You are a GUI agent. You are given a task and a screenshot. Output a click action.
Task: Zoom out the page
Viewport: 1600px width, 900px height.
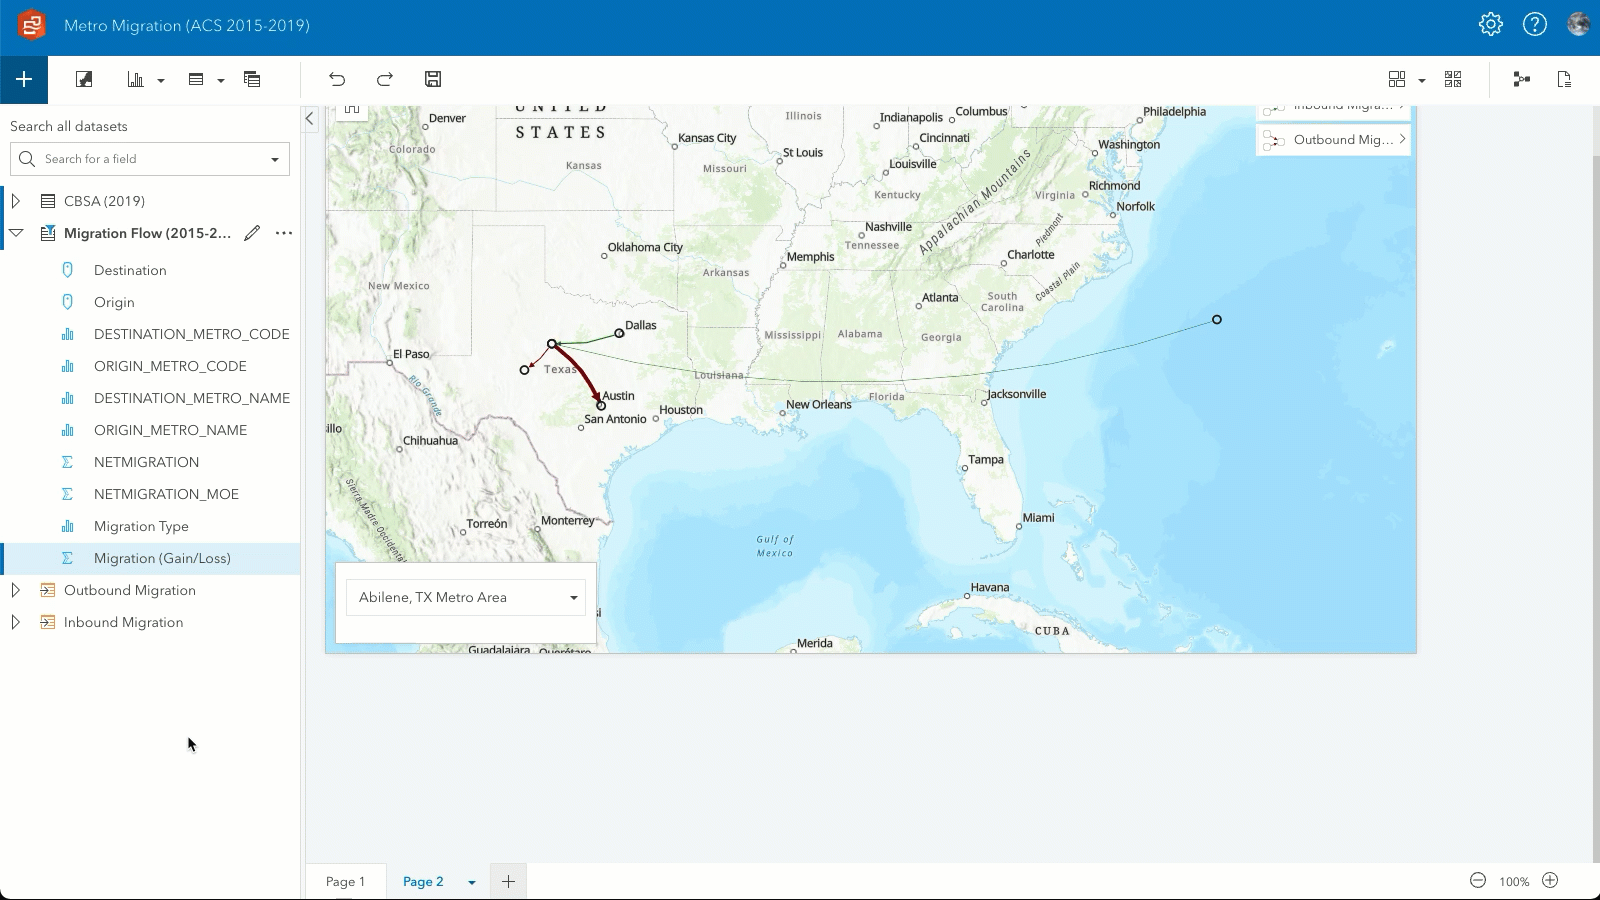pyautogui.click(x=1478, y=880)
